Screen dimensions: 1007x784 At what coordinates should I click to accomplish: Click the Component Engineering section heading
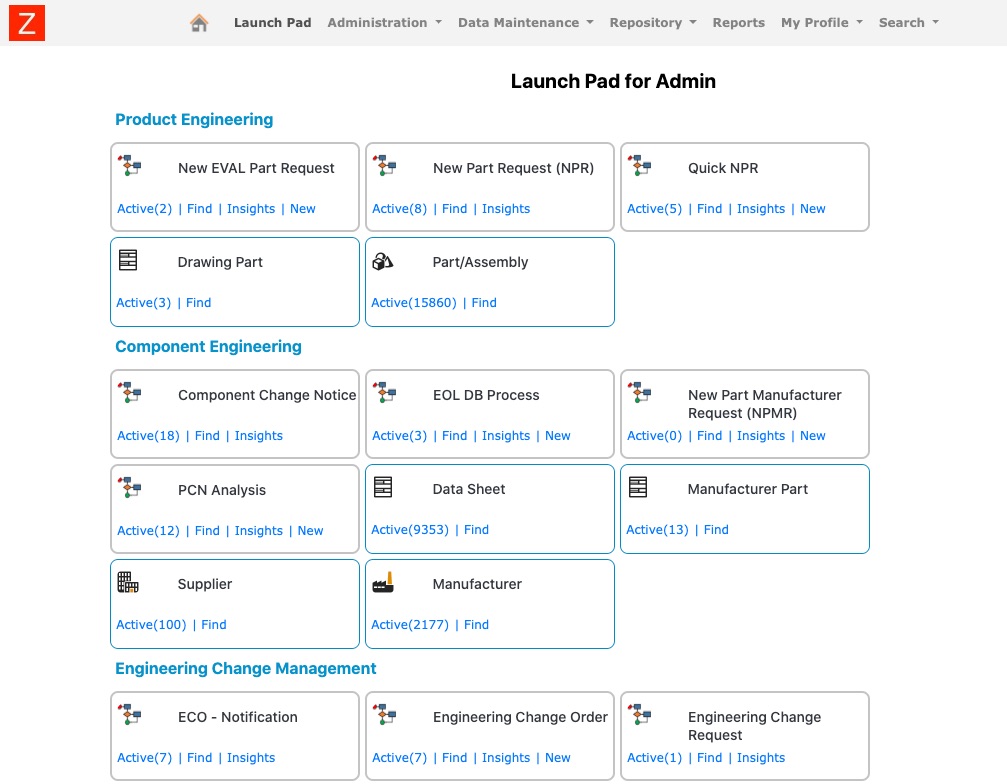point(208,347)
